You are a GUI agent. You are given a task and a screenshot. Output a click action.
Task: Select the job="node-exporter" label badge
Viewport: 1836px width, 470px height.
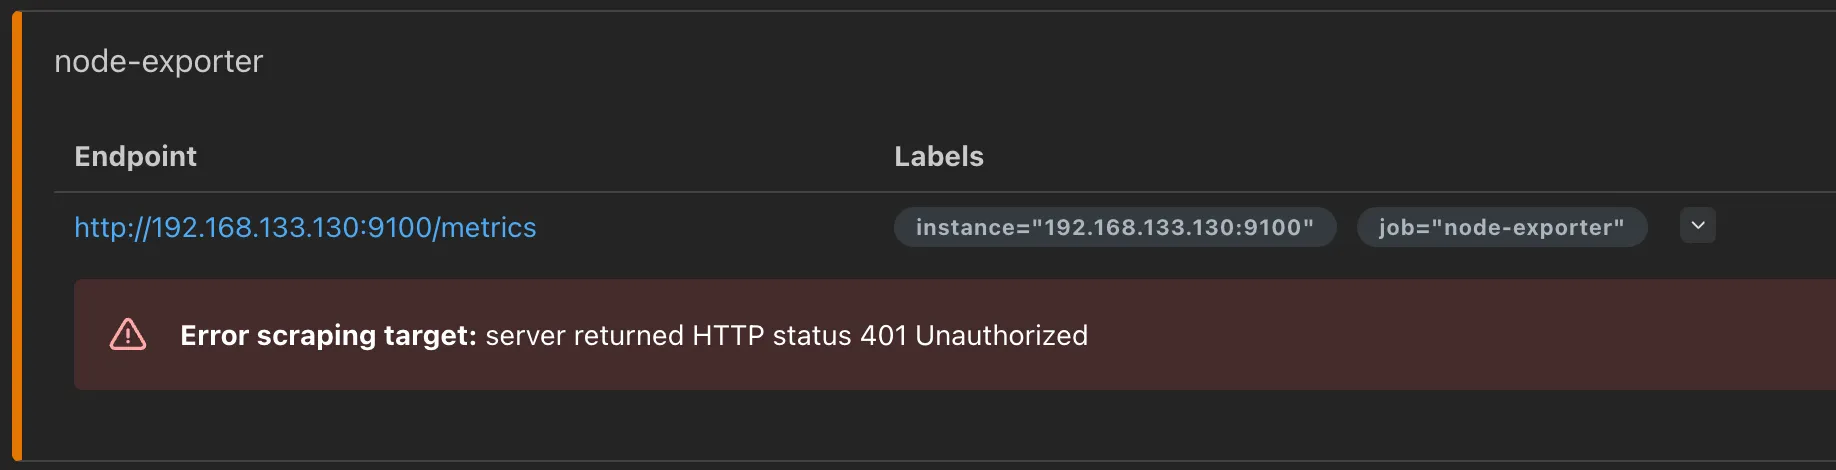pyautogui.click(x=1501, y=227)
